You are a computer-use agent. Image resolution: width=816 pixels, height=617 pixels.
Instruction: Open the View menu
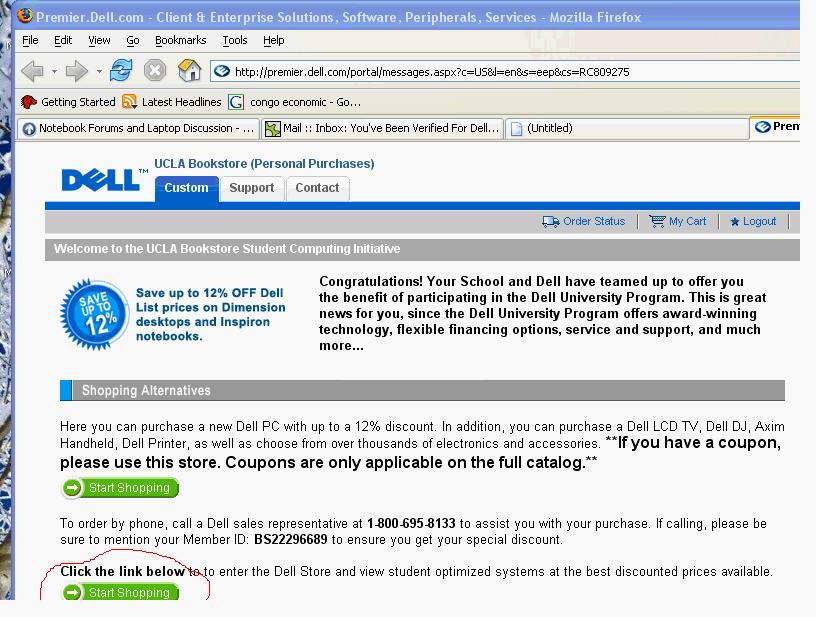(99, 40)
